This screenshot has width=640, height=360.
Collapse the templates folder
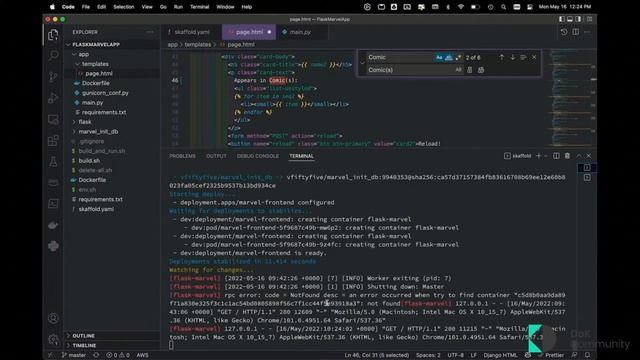(x=77, y=64)
